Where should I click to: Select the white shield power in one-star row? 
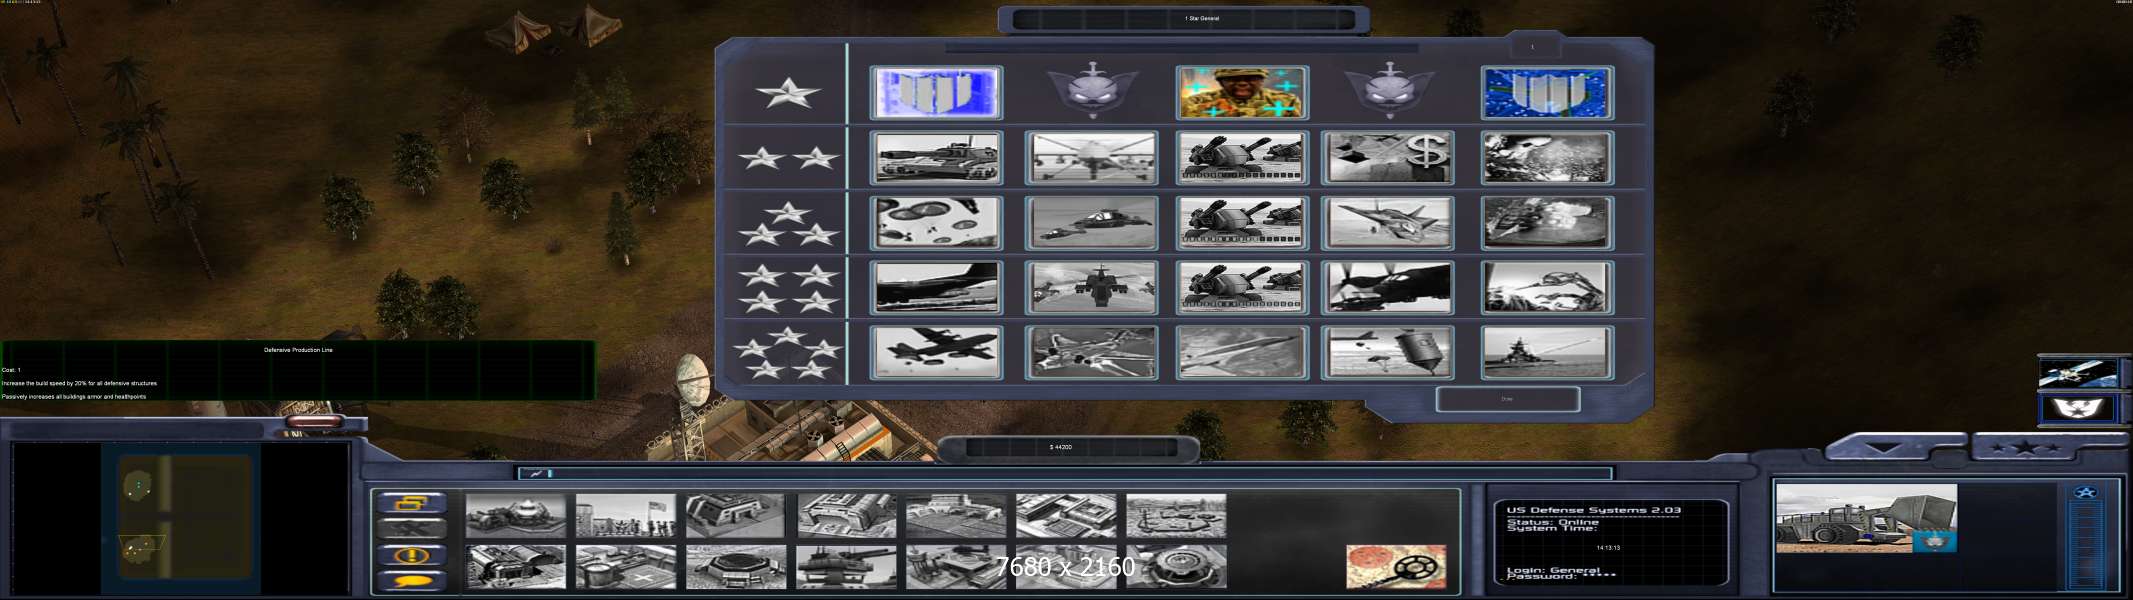[936, 93]
